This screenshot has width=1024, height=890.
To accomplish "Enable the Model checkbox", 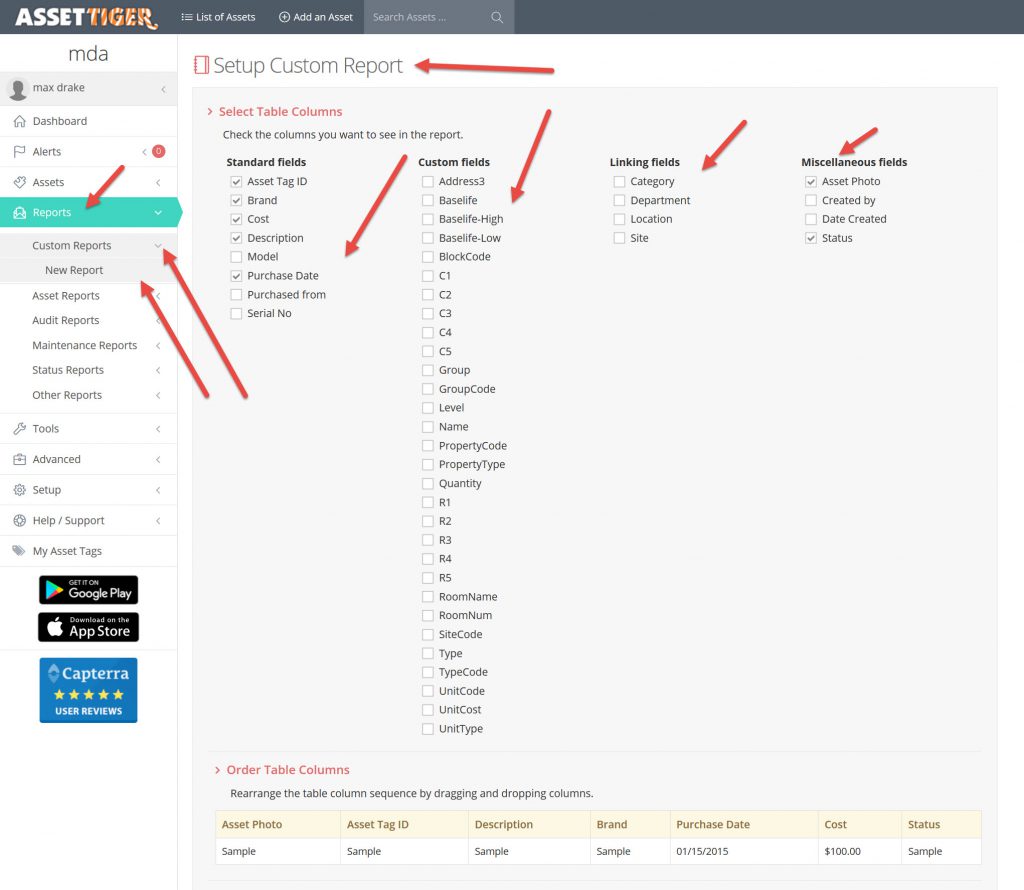I will [x=236, y=257].
